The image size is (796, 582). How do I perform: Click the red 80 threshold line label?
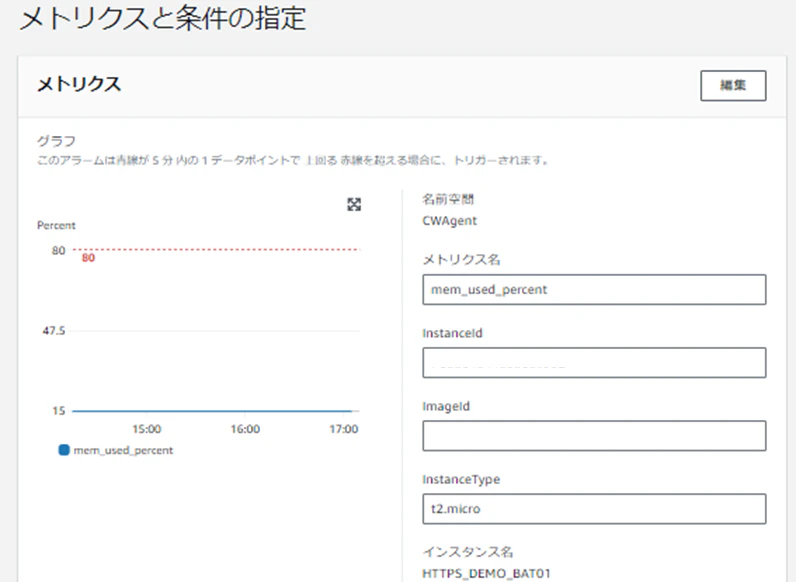click(88, 258)
